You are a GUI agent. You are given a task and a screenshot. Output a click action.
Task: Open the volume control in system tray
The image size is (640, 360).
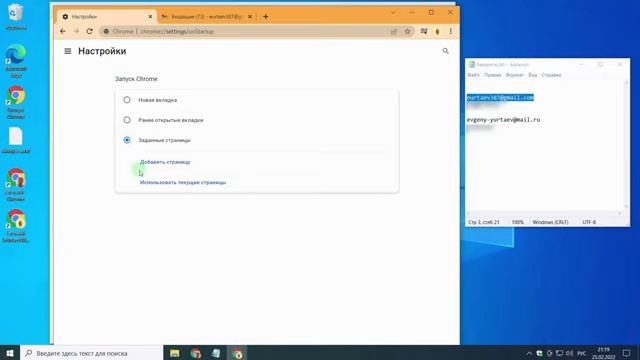coord(569,353)
